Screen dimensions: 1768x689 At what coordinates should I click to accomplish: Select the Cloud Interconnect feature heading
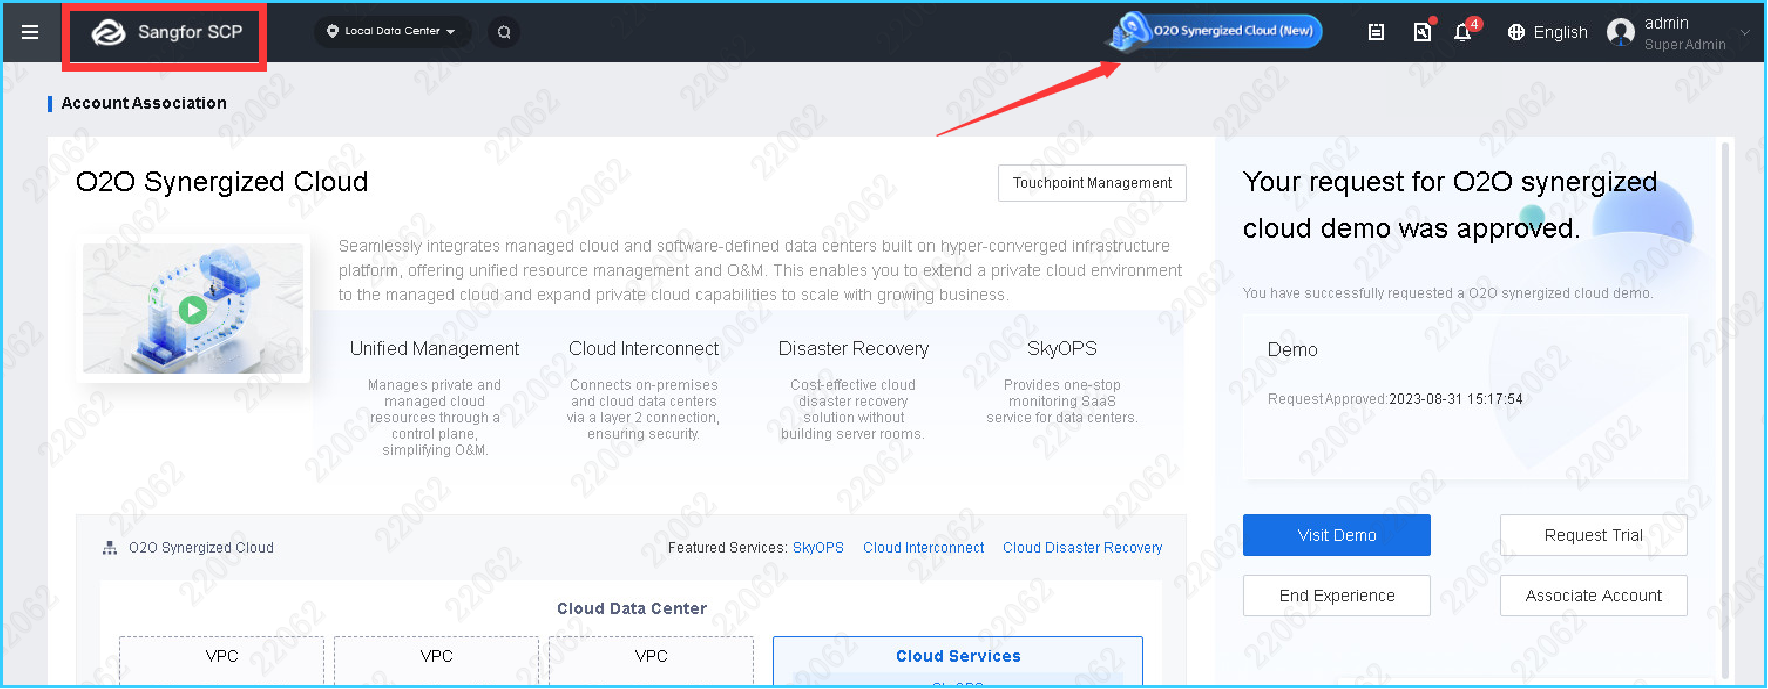[644, 349]
